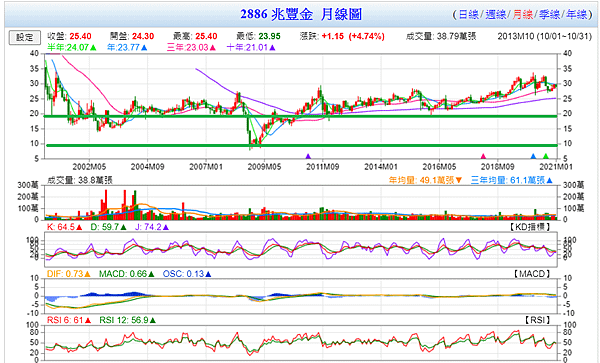Click the 2011M09 date axis label
The height and width of the screenshot is (363, 600).
point(322,167)
